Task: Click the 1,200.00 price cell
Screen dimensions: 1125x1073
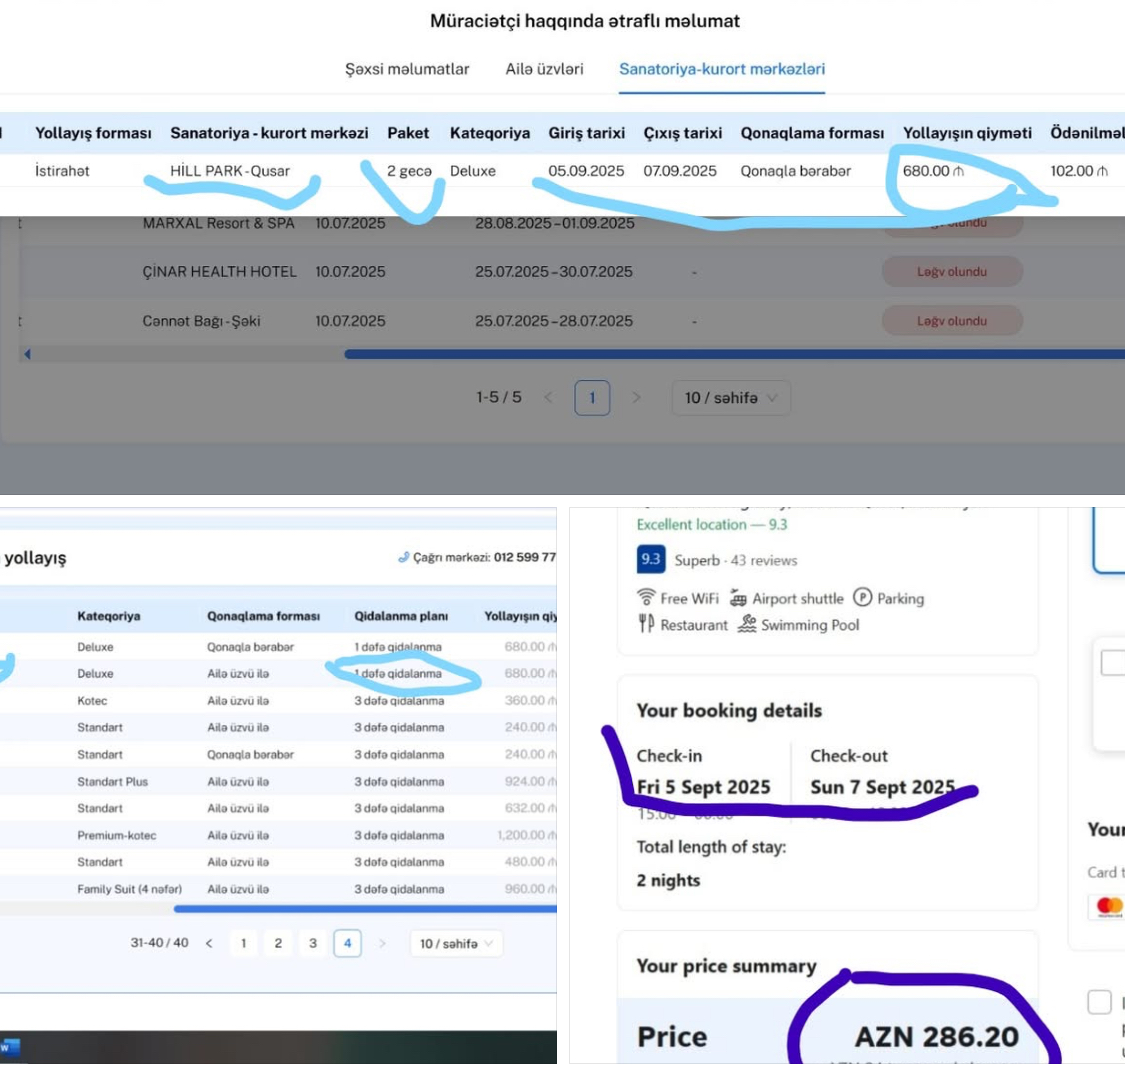Action: click(x=527, y=836)
